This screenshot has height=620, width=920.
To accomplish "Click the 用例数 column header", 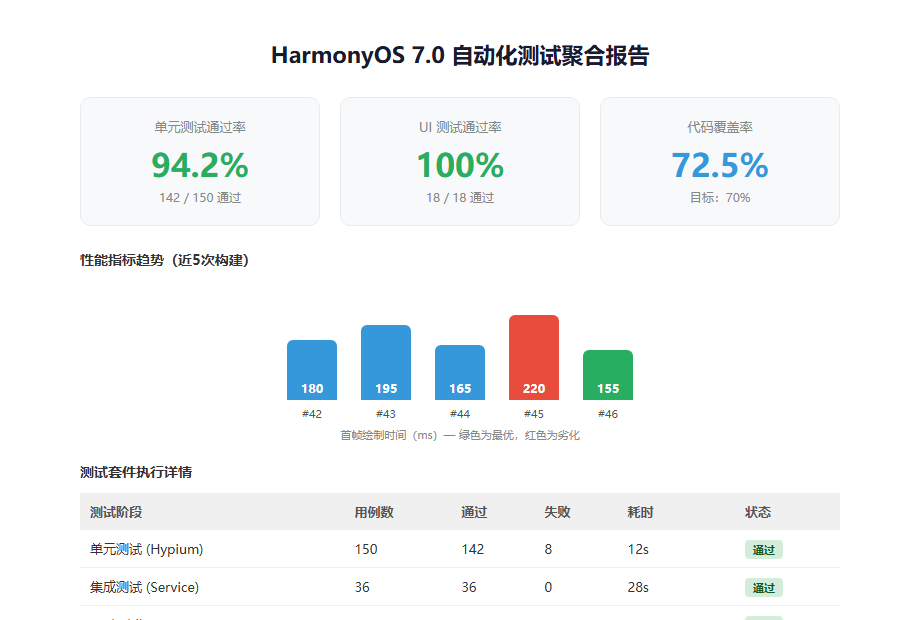I will click(x=374, y=512).
